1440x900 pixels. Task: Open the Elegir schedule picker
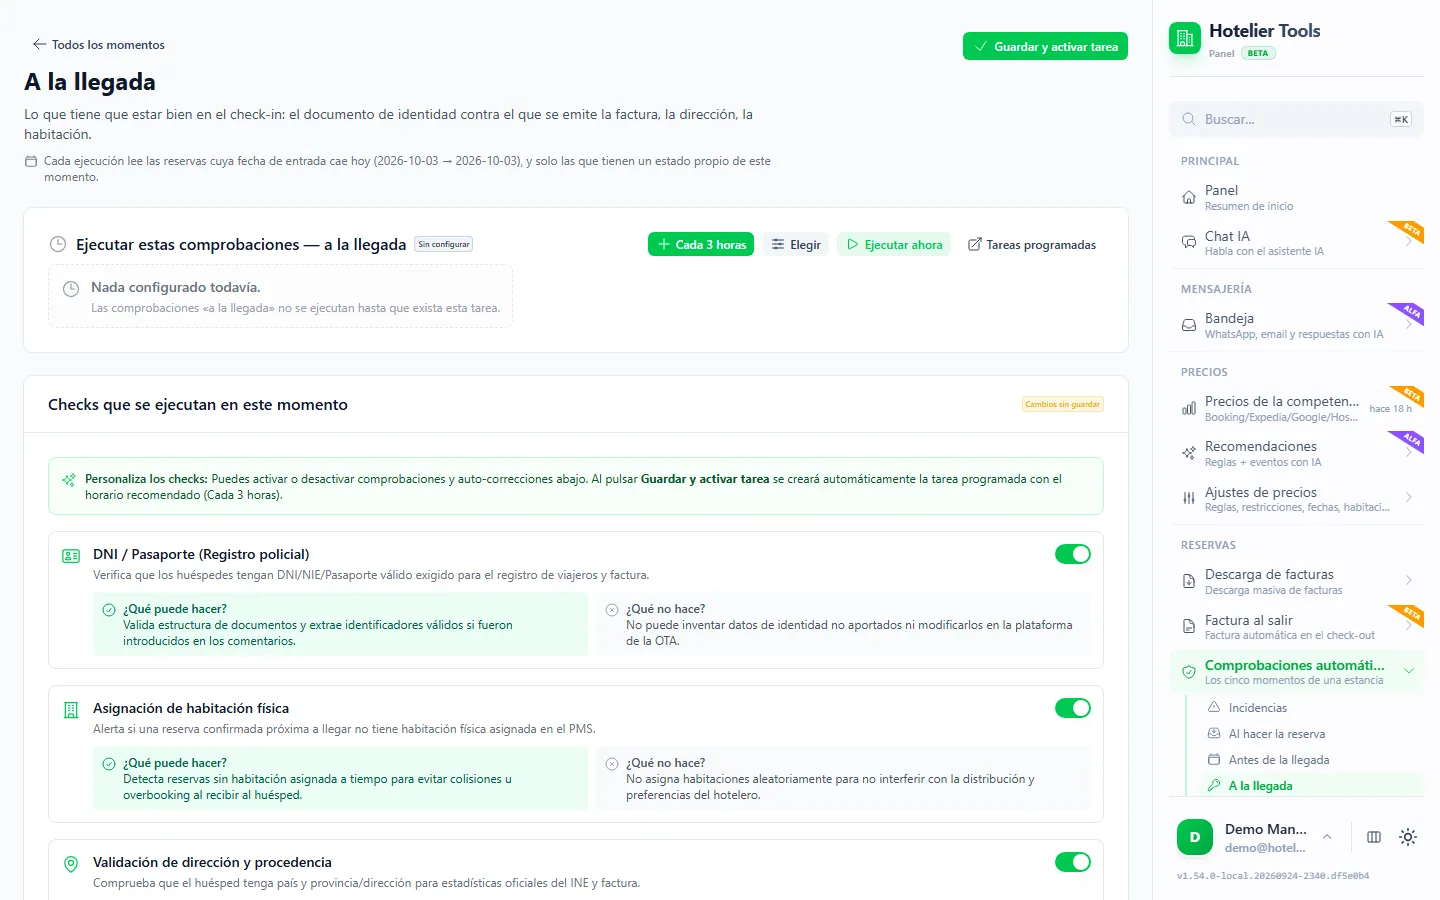[796, 244]
